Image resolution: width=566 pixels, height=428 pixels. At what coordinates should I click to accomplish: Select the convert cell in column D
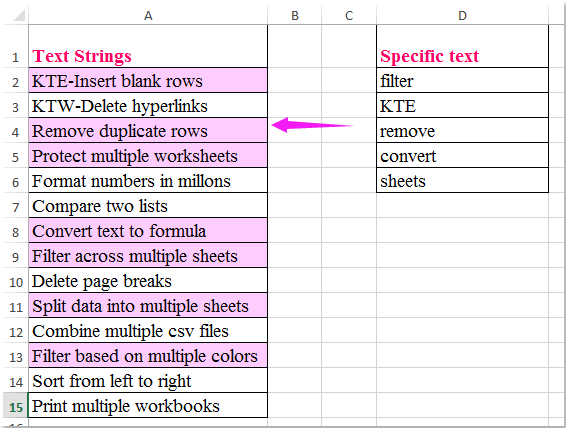[x=462, y=155]
